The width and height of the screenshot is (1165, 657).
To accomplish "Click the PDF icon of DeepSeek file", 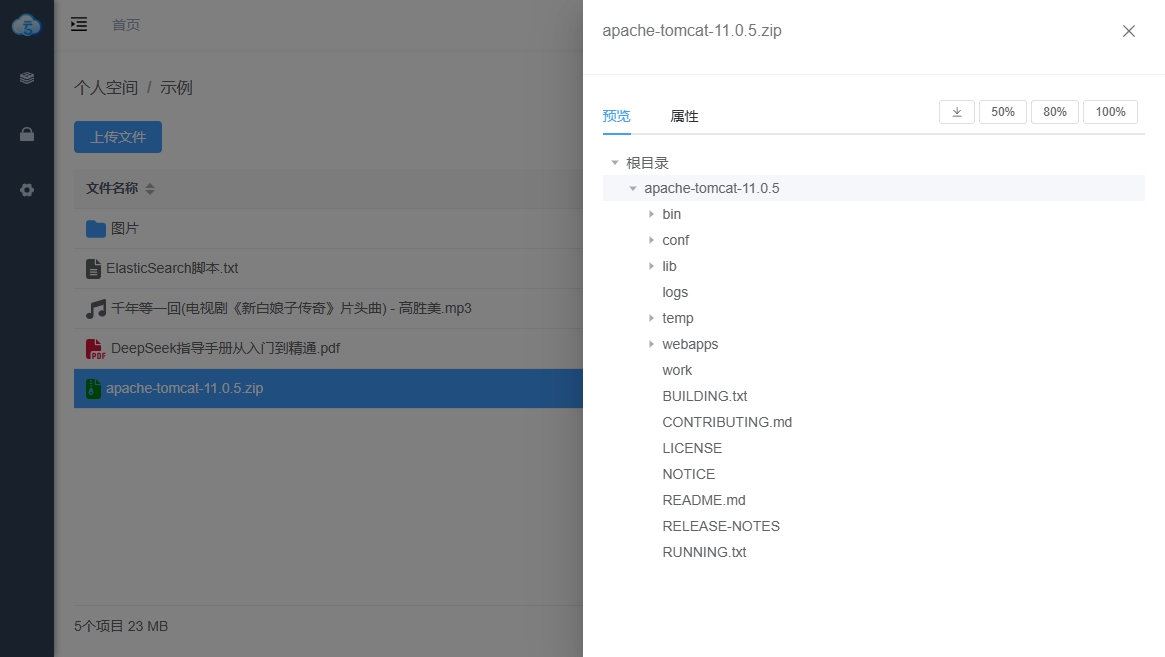I will point(95,349).
